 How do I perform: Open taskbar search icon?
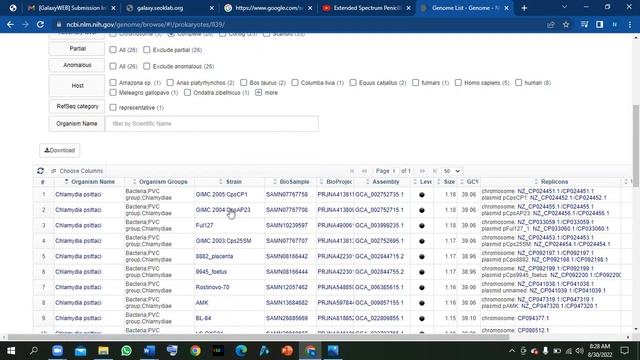tap(34, 351)
